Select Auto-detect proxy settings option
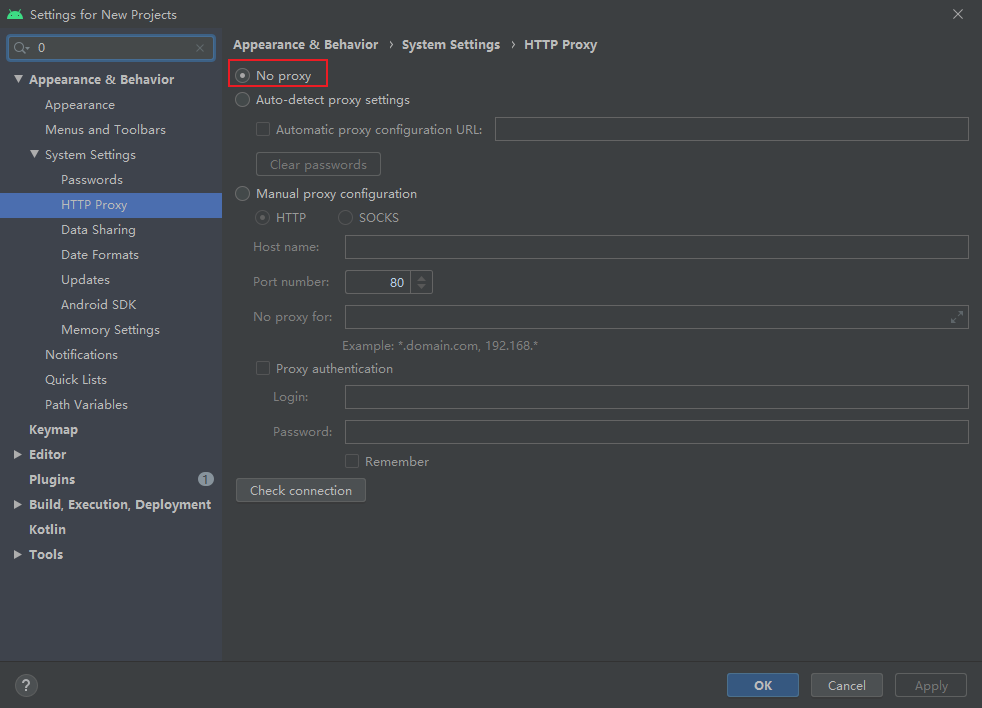The height and width of the screenshot is (708, 982). click(x=242, y=100)
